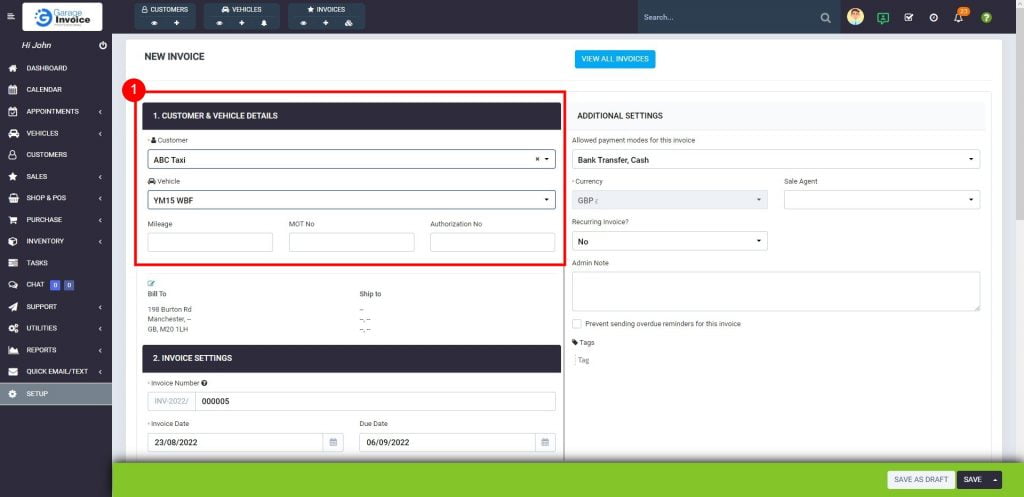Expand the Shop & POS sidebar menu
The image size is (1024, 497).
56,198
